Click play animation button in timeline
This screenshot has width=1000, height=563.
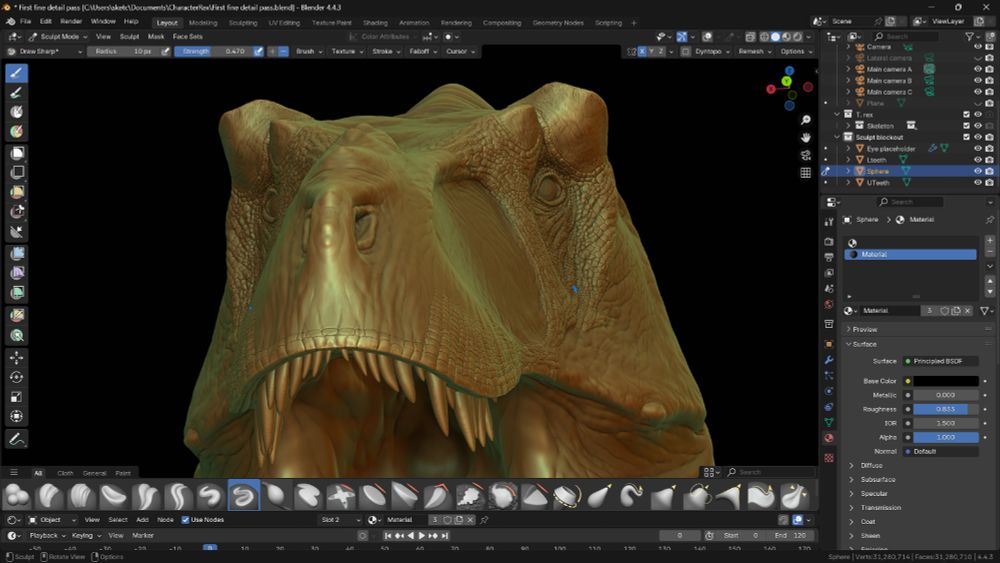422,536
